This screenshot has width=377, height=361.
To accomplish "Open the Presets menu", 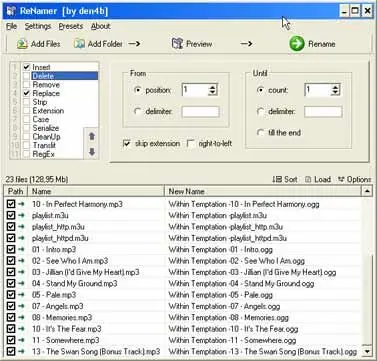I will [x=71, y=26].
